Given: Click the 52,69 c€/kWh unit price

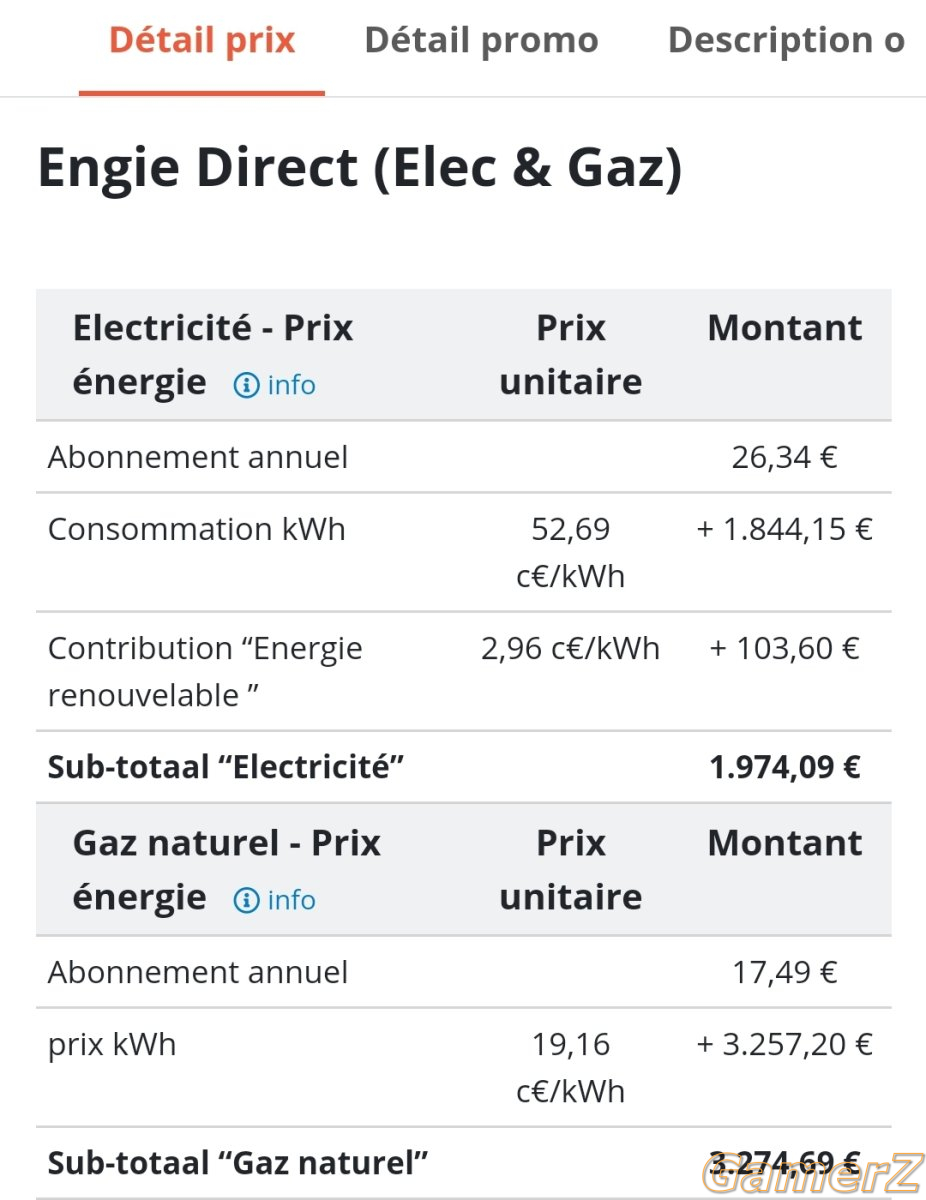Looking at the screenshot, I should click(571, 552).
